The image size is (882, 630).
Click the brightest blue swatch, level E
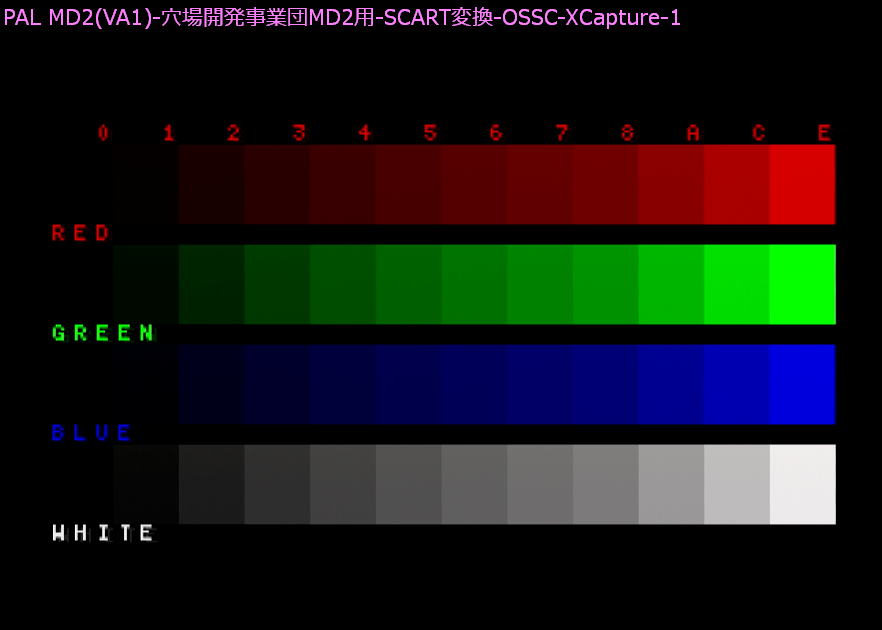803,384
